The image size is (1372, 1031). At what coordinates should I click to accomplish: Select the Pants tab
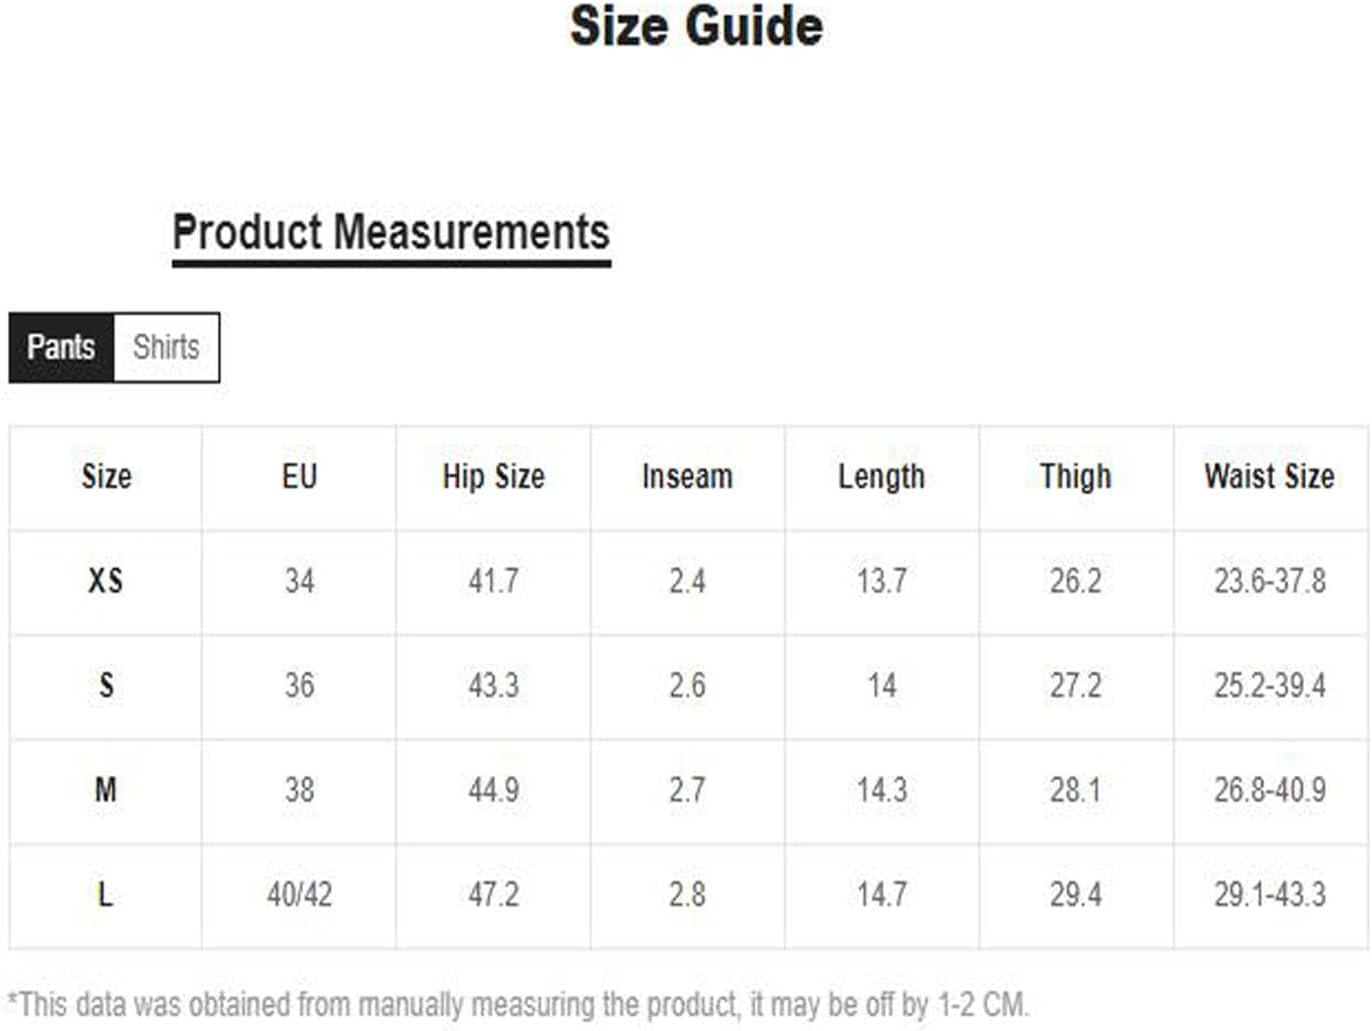61,347
